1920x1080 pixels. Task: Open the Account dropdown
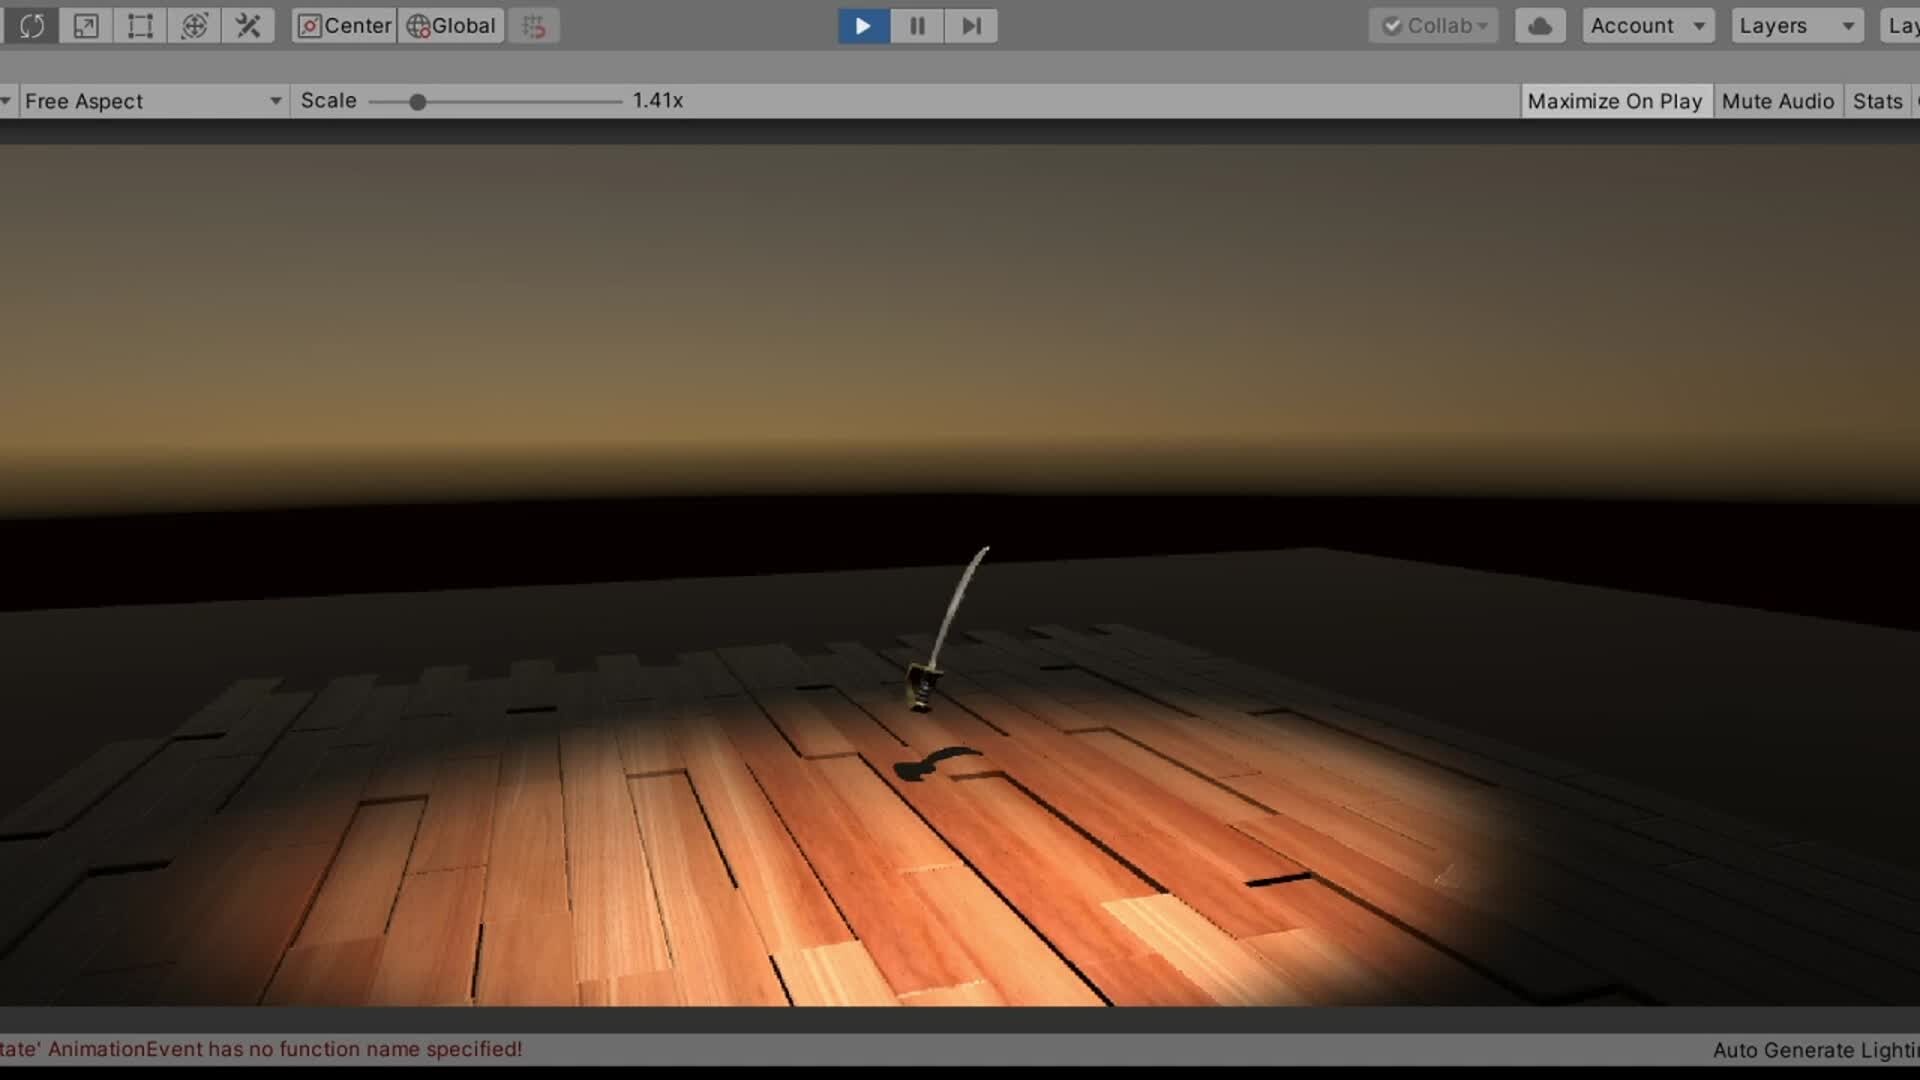coord(1646,26)
